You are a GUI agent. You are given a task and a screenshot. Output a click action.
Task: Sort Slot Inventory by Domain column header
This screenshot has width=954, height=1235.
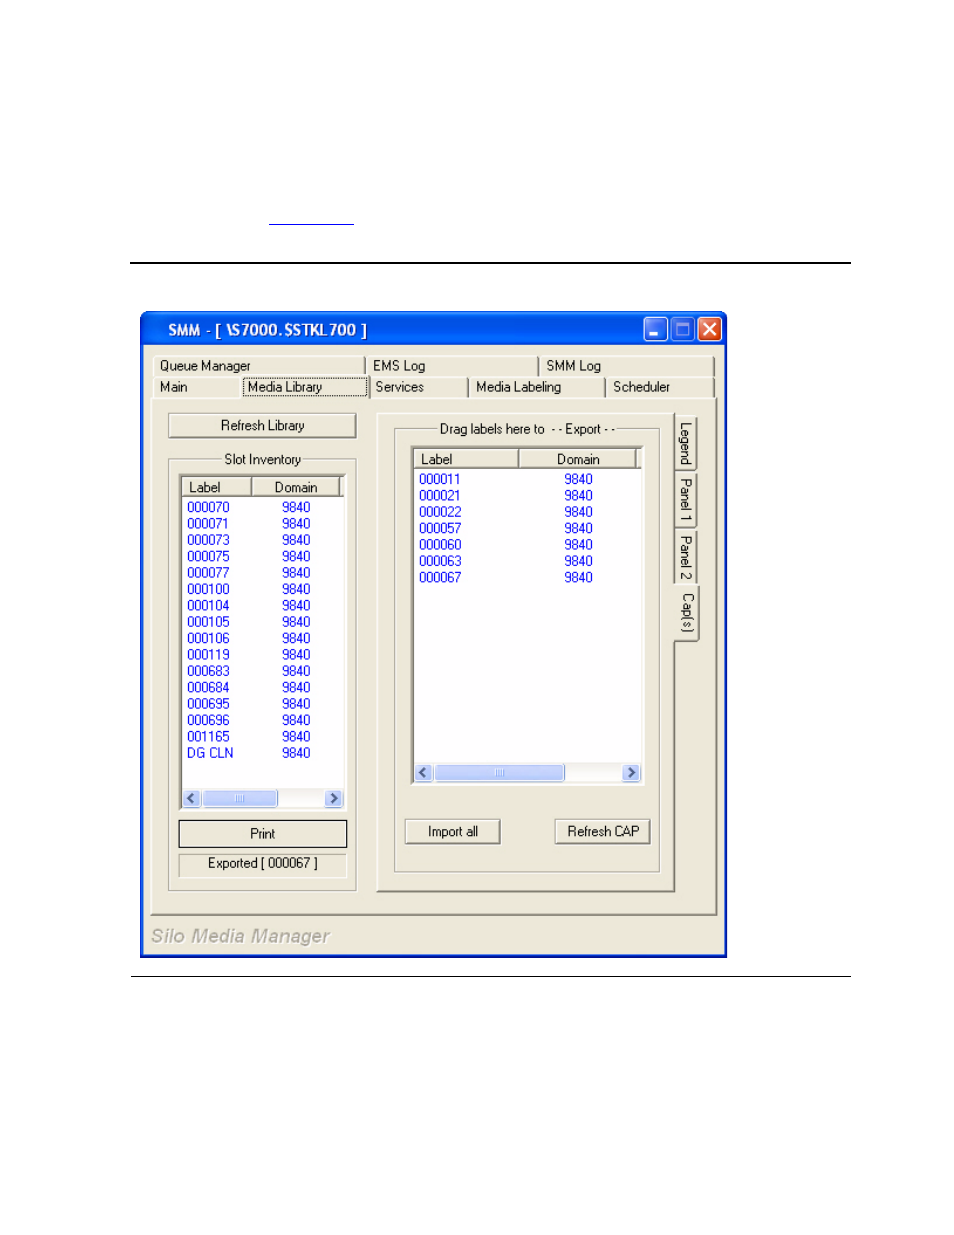click(295, 487)
